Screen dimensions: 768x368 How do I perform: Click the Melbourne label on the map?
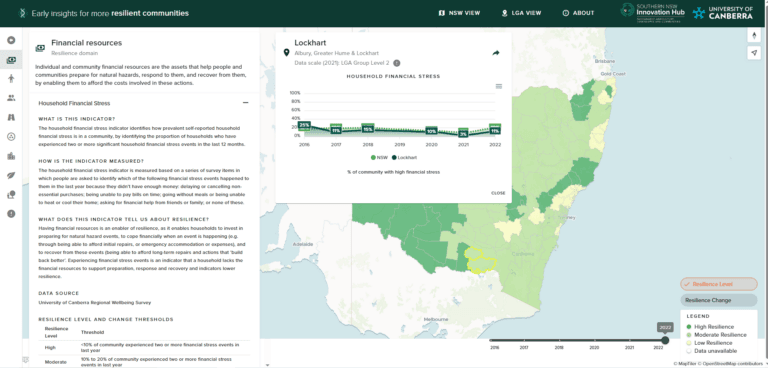436,319
